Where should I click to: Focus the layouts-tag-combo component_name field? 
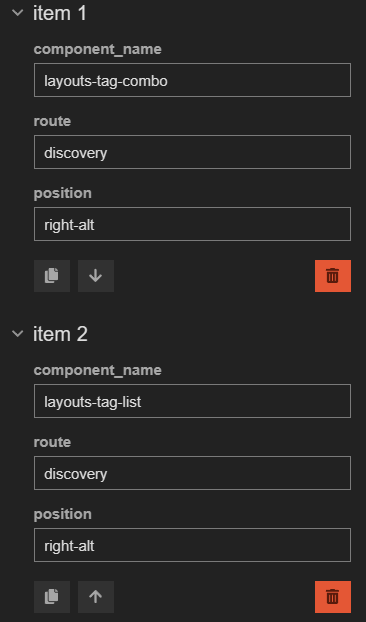(x=192, y=80)
